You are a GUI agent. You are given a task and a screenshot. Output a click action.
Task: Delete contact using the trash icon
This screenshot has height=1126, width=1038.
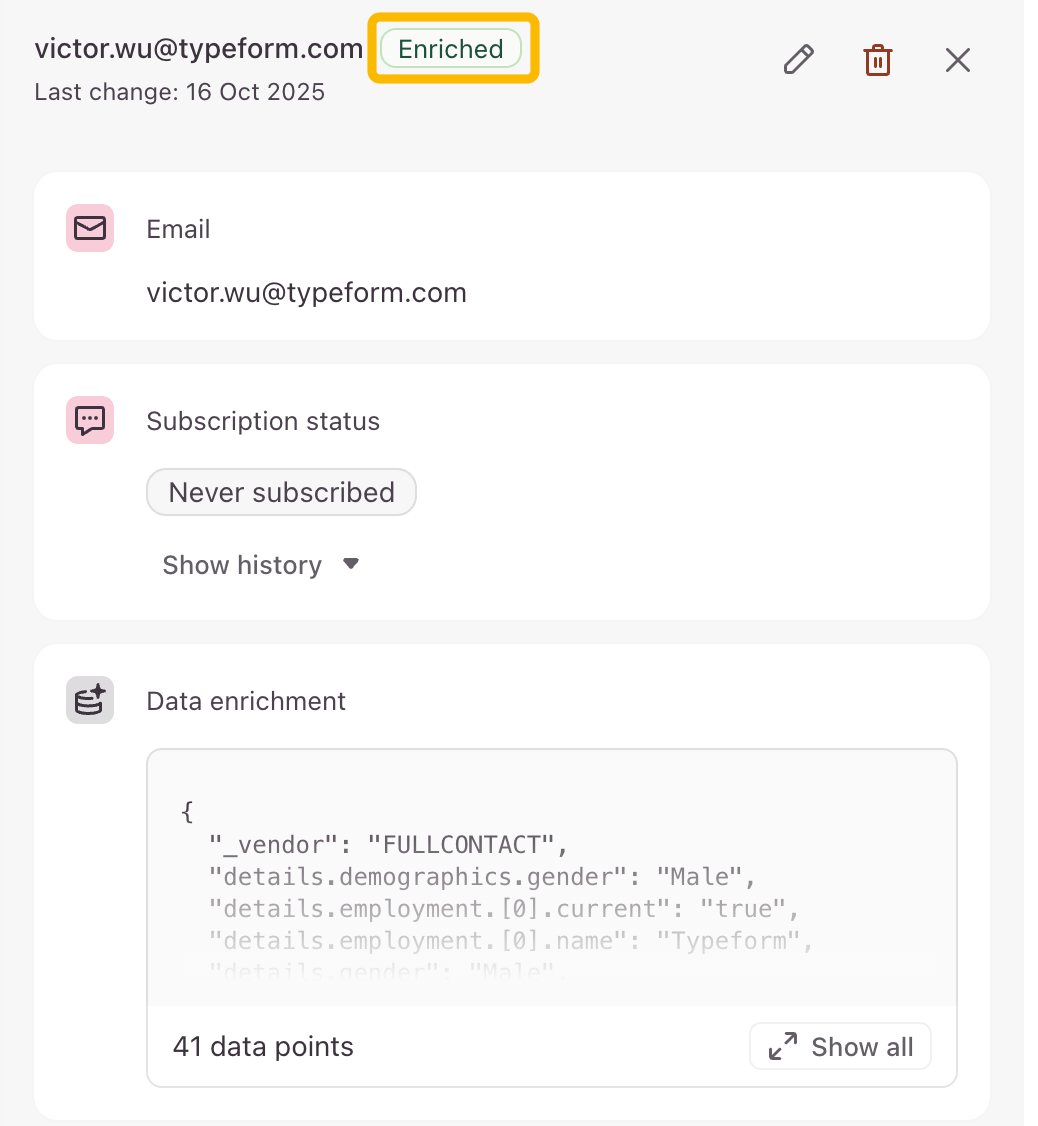coord(877,60)
